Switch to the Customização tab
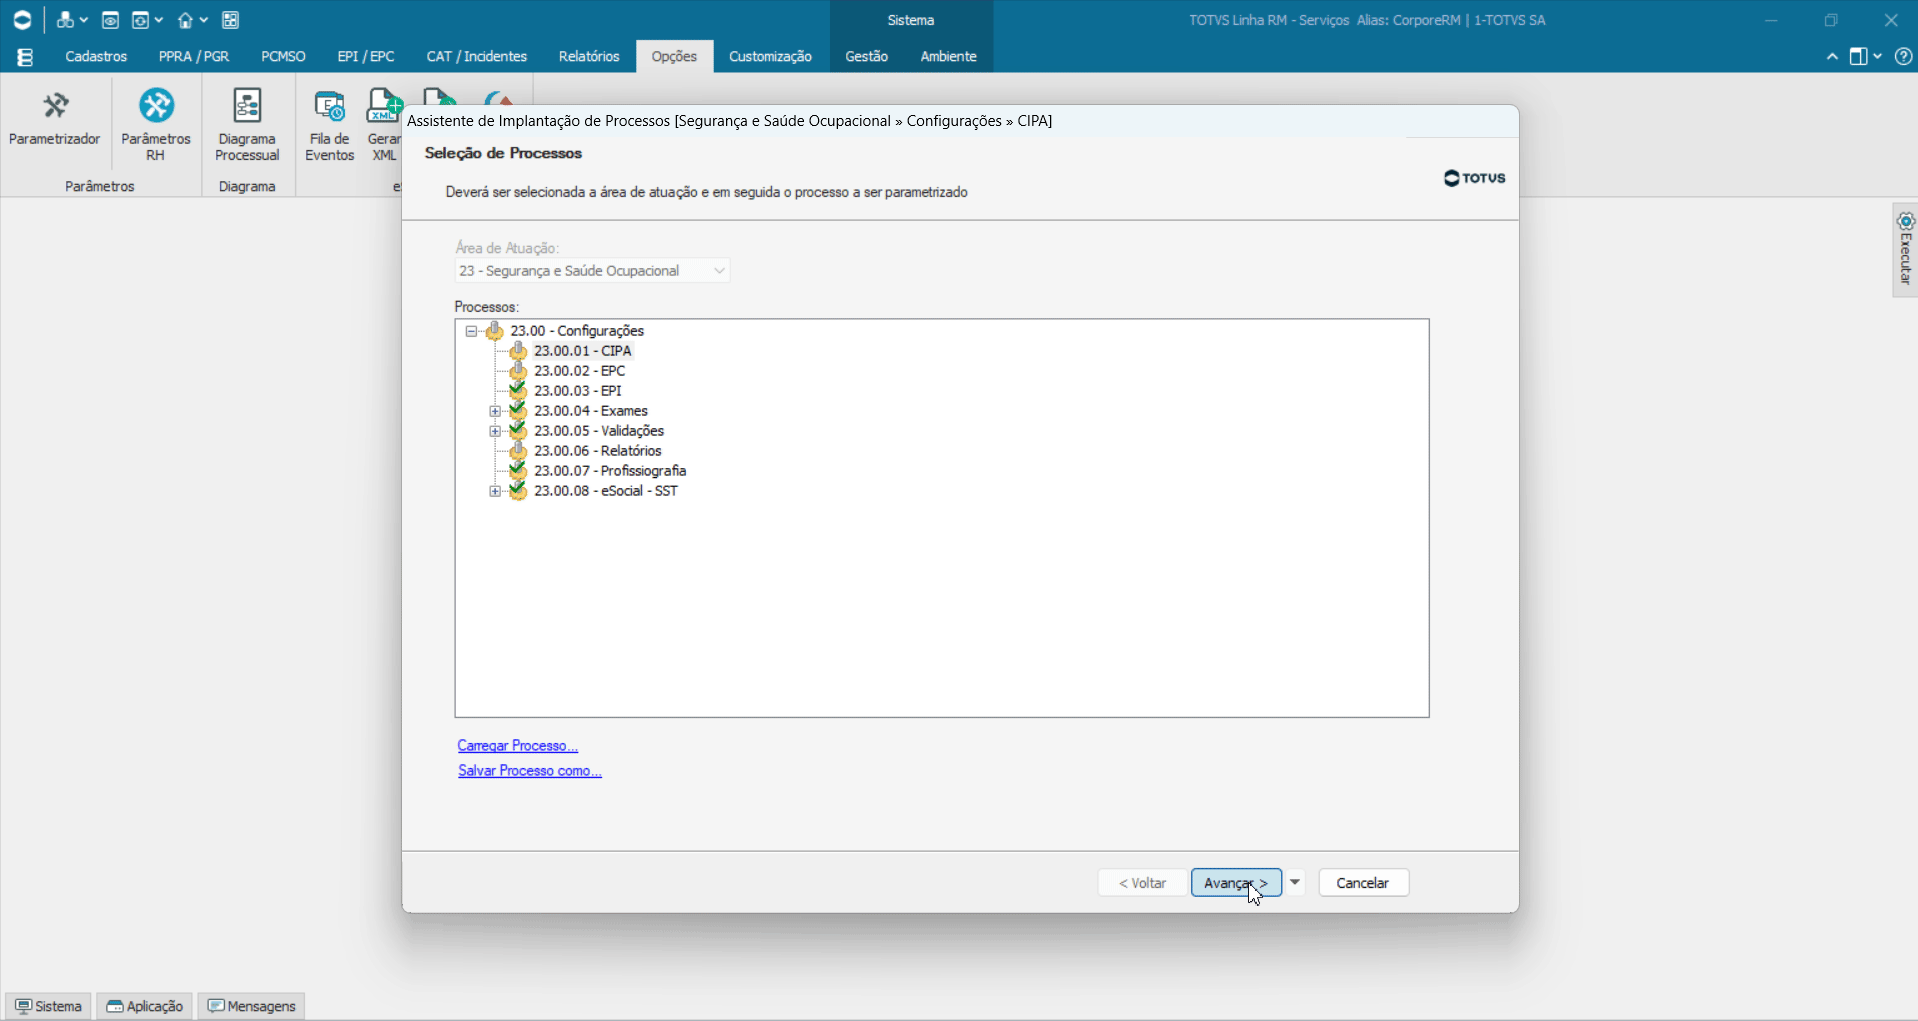The height and width of the screenshot is (1021, 1918). click(x=770, y=57)
